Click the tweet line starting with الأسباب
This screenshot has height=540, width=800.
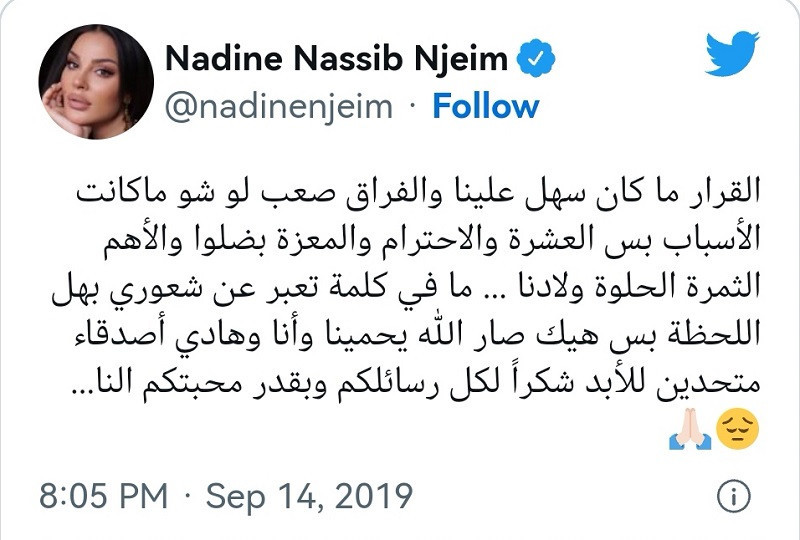[x=432, y=240]
